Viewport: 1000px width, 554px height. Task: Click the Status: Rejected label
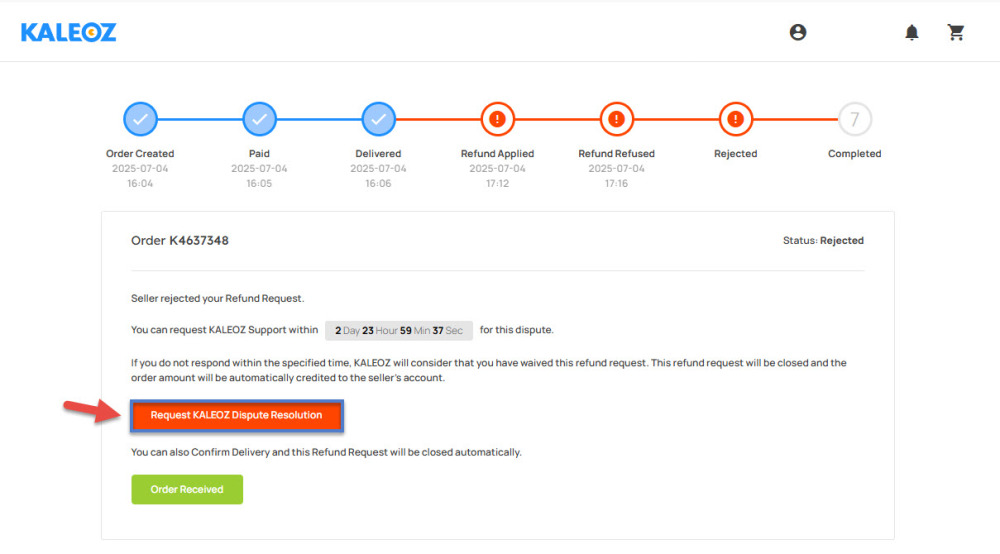[x=823, y=240]
